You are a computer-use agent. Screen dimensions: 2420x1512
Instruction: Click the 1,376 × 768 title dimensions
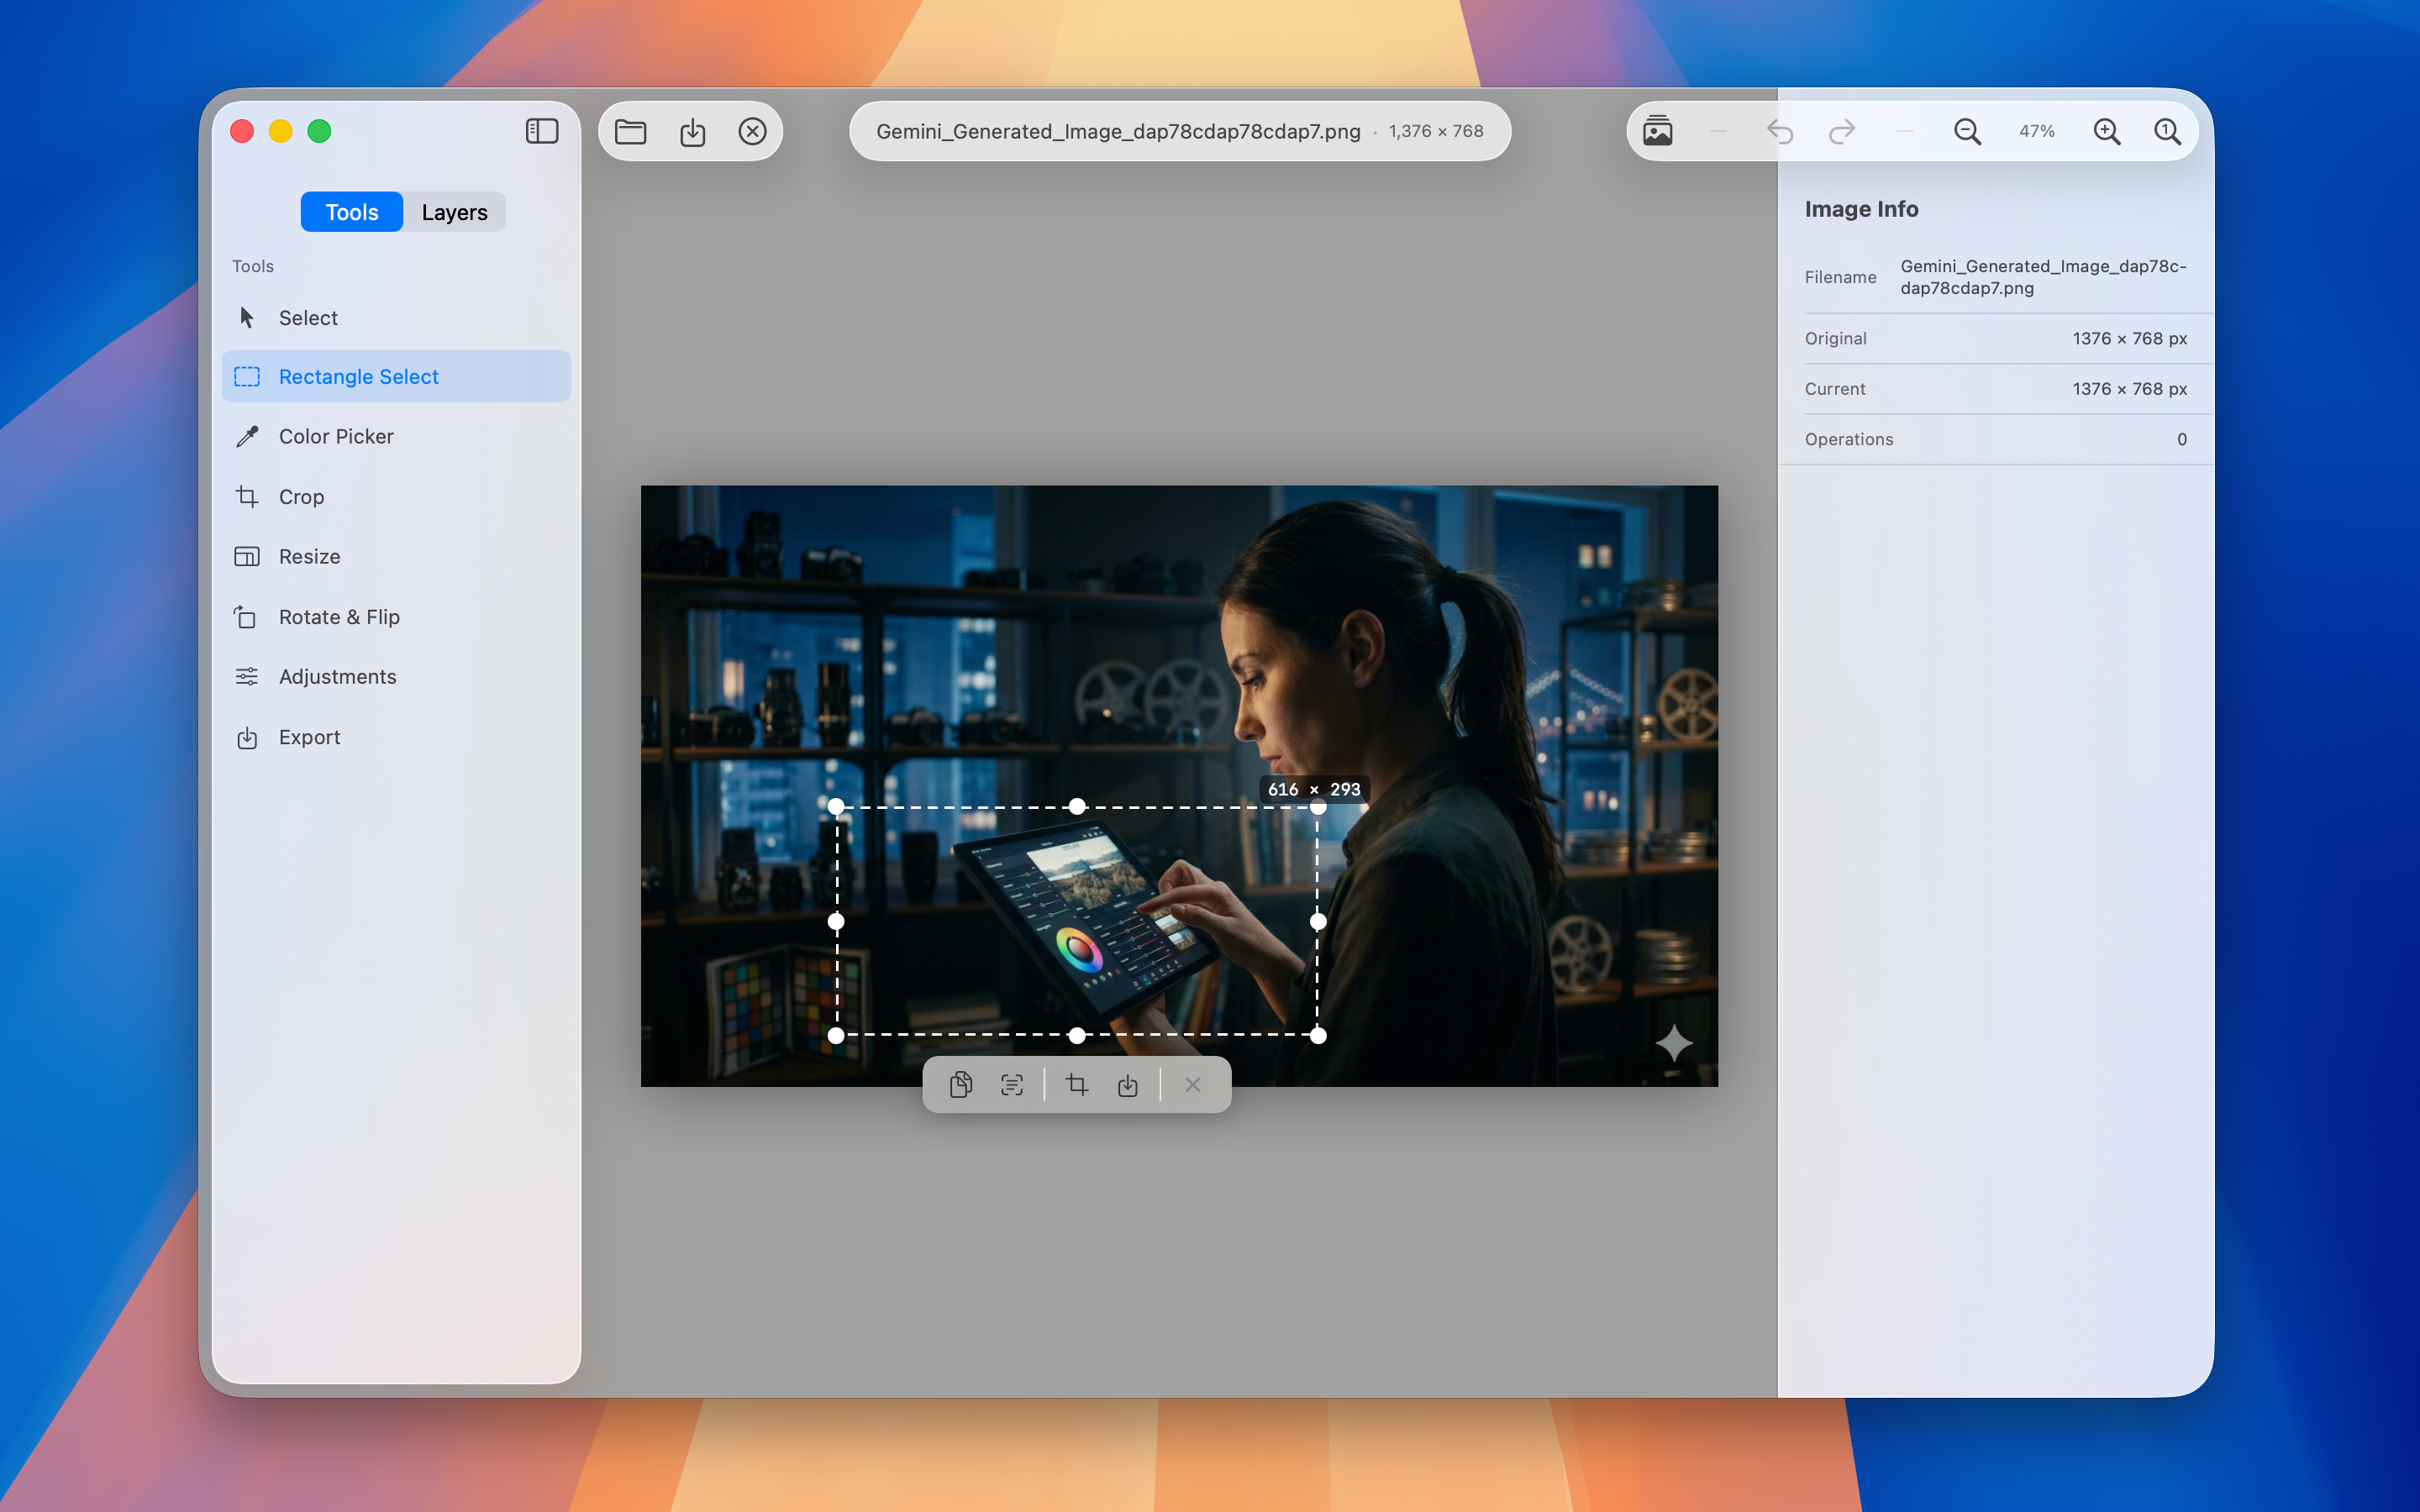(x=1436, y=131)
